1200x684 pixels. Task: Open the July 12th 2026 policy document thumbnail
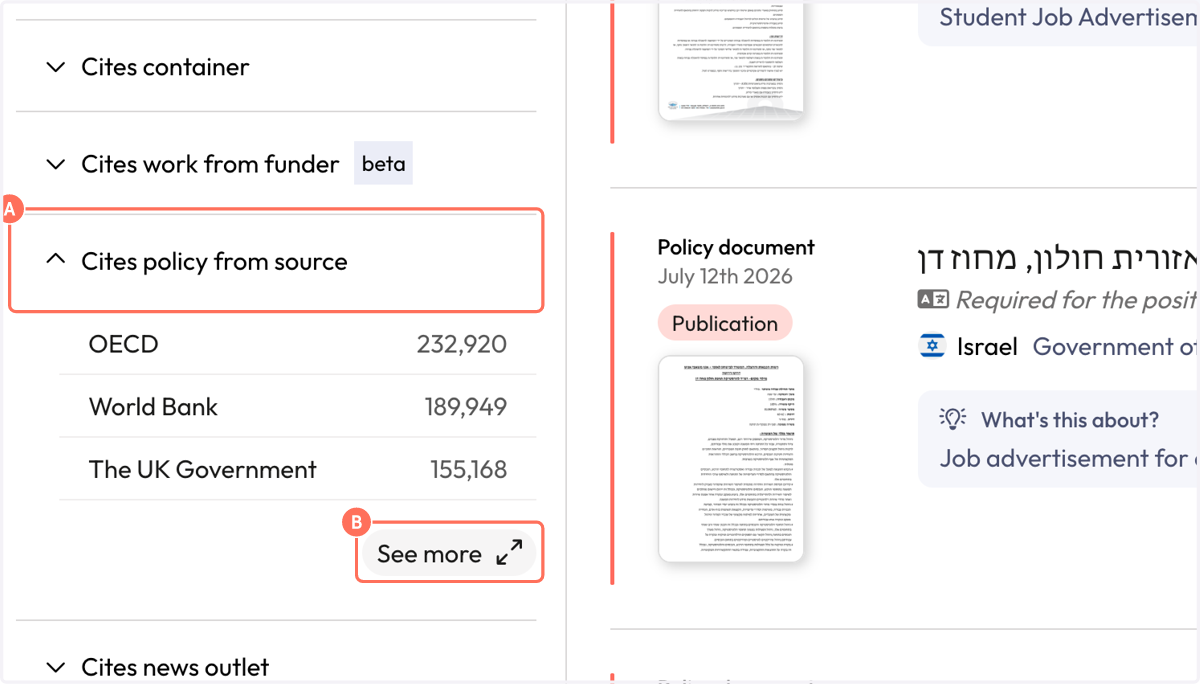click(x=731, y=459)
